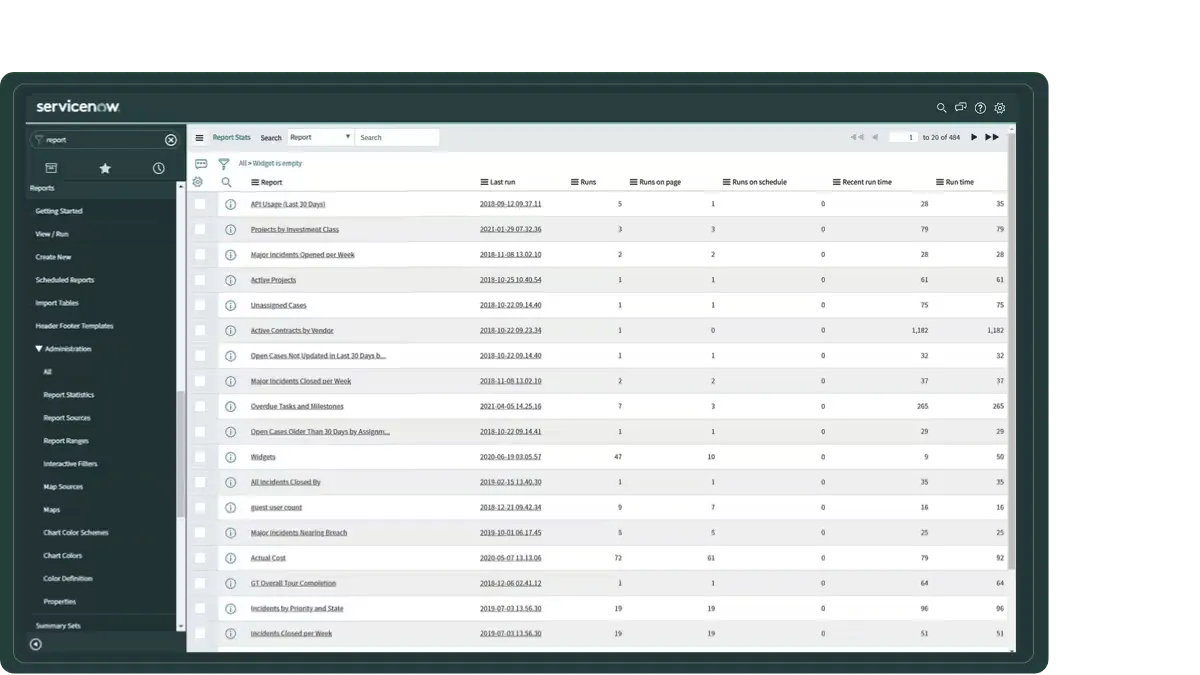Open Recent run time column menu
Viewport: 1200px width, 675px height.
(x=837, y=182)
